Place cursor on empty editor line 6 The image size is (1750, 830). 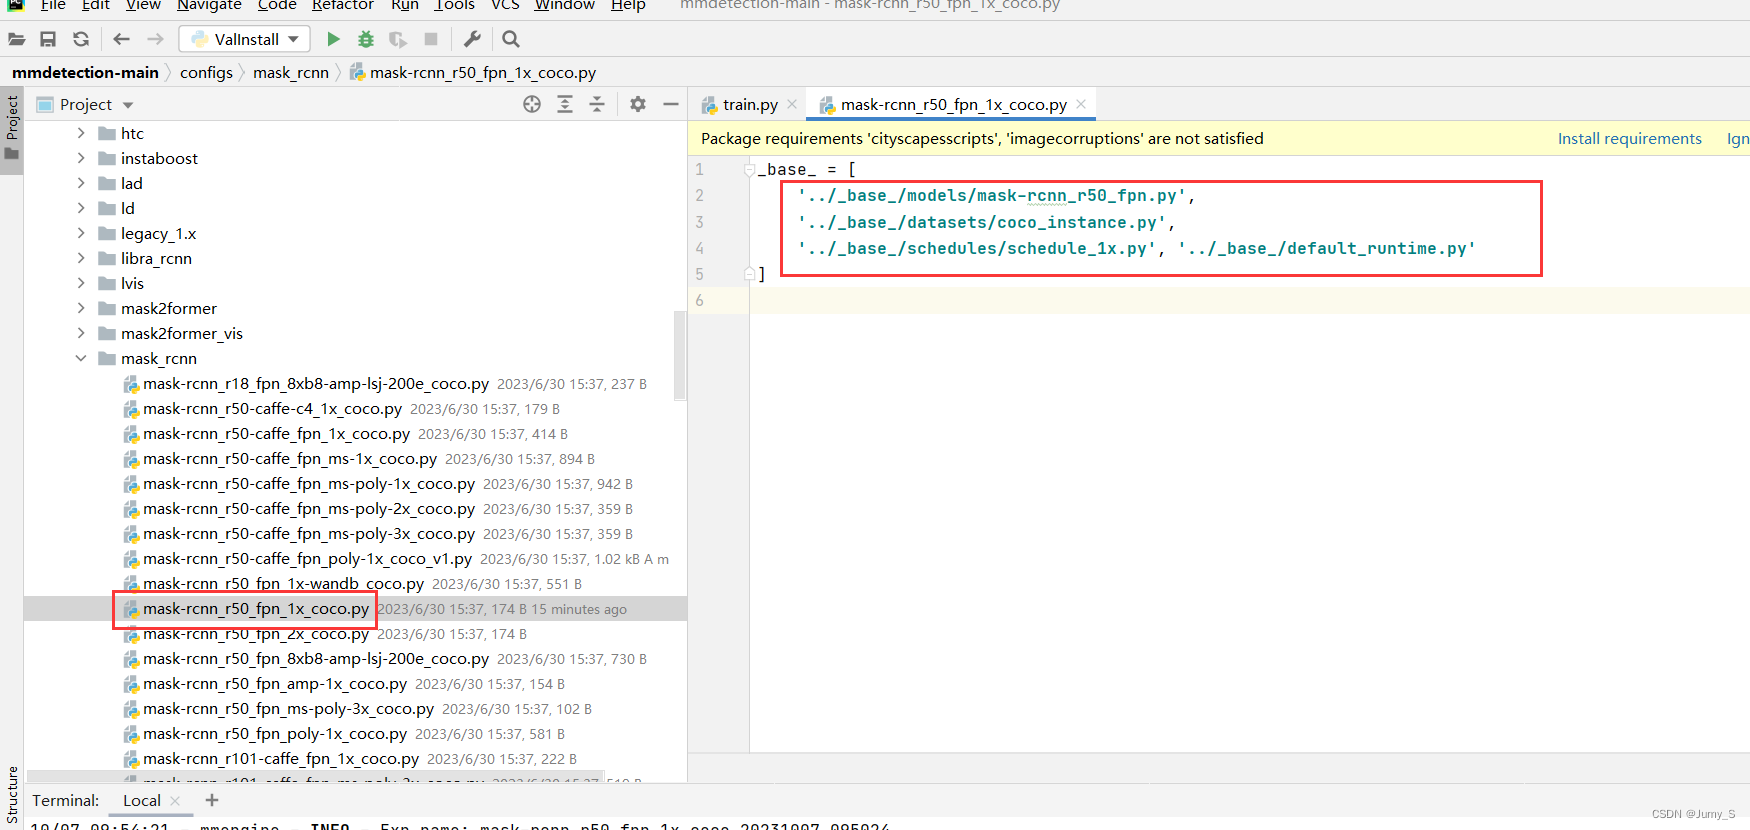1249,300
